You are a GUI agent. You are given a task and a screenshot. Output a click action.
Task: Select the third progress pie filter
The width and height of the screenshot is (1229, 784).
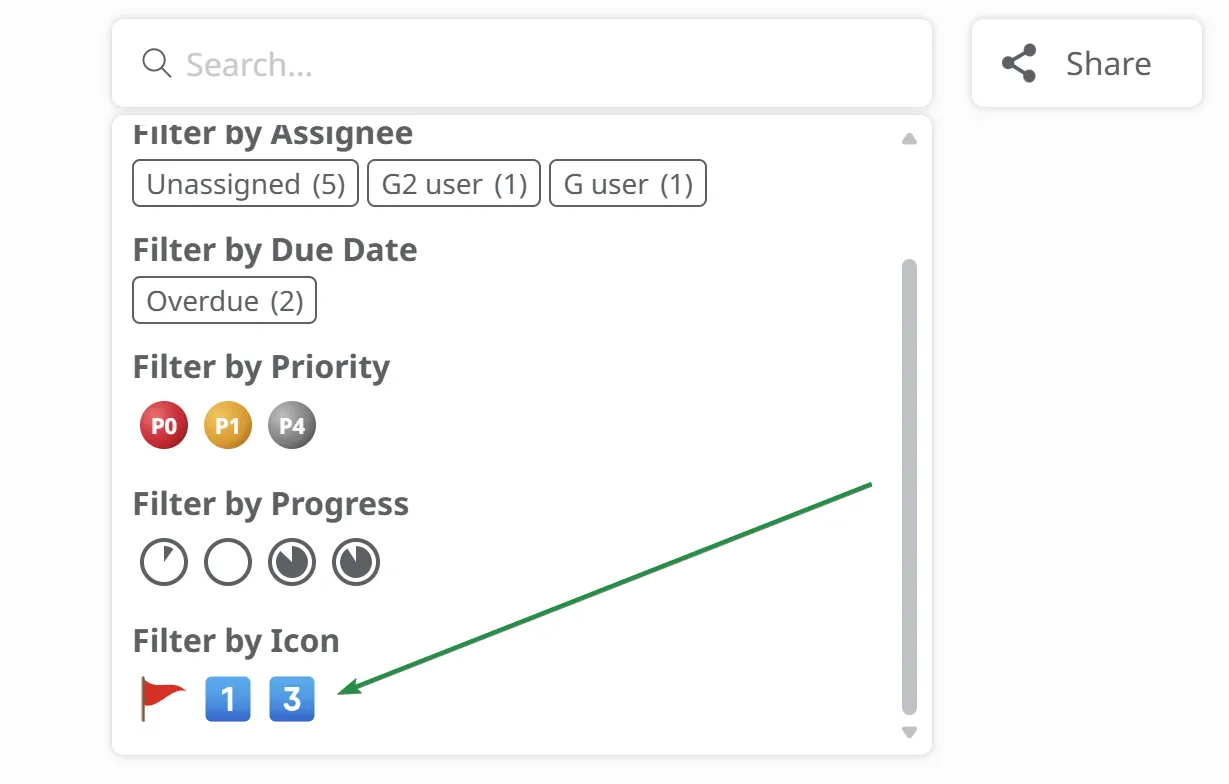click(x=292, y=562)
